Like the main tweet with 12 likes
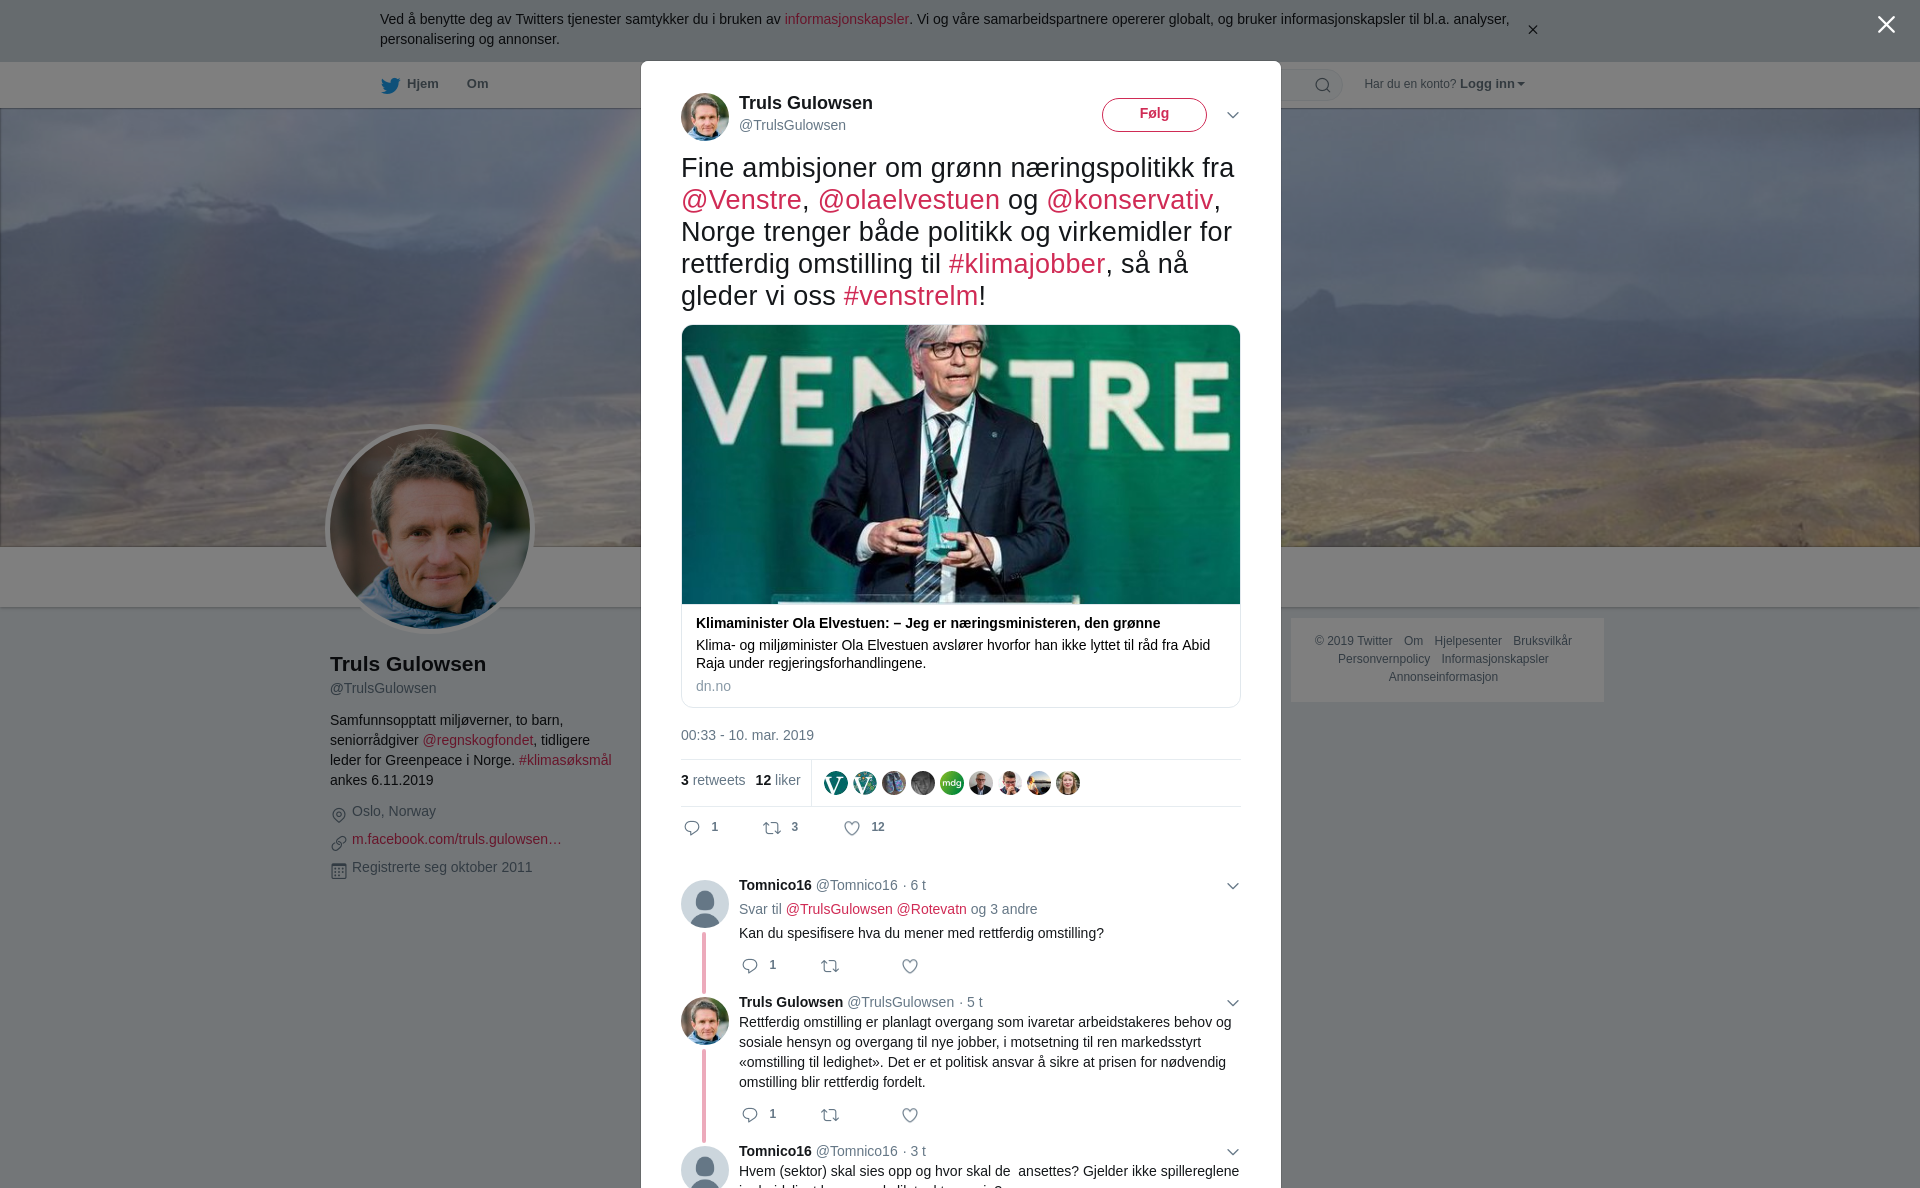Screen dimensions: 1920x1188 tap(852, 828)
